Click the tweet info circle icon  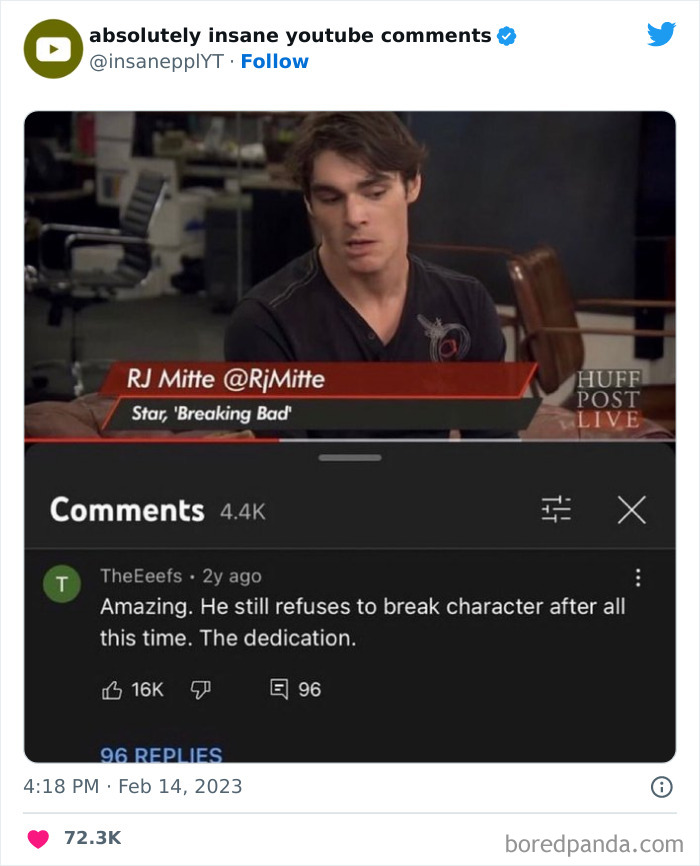click(x=661, y=786)
